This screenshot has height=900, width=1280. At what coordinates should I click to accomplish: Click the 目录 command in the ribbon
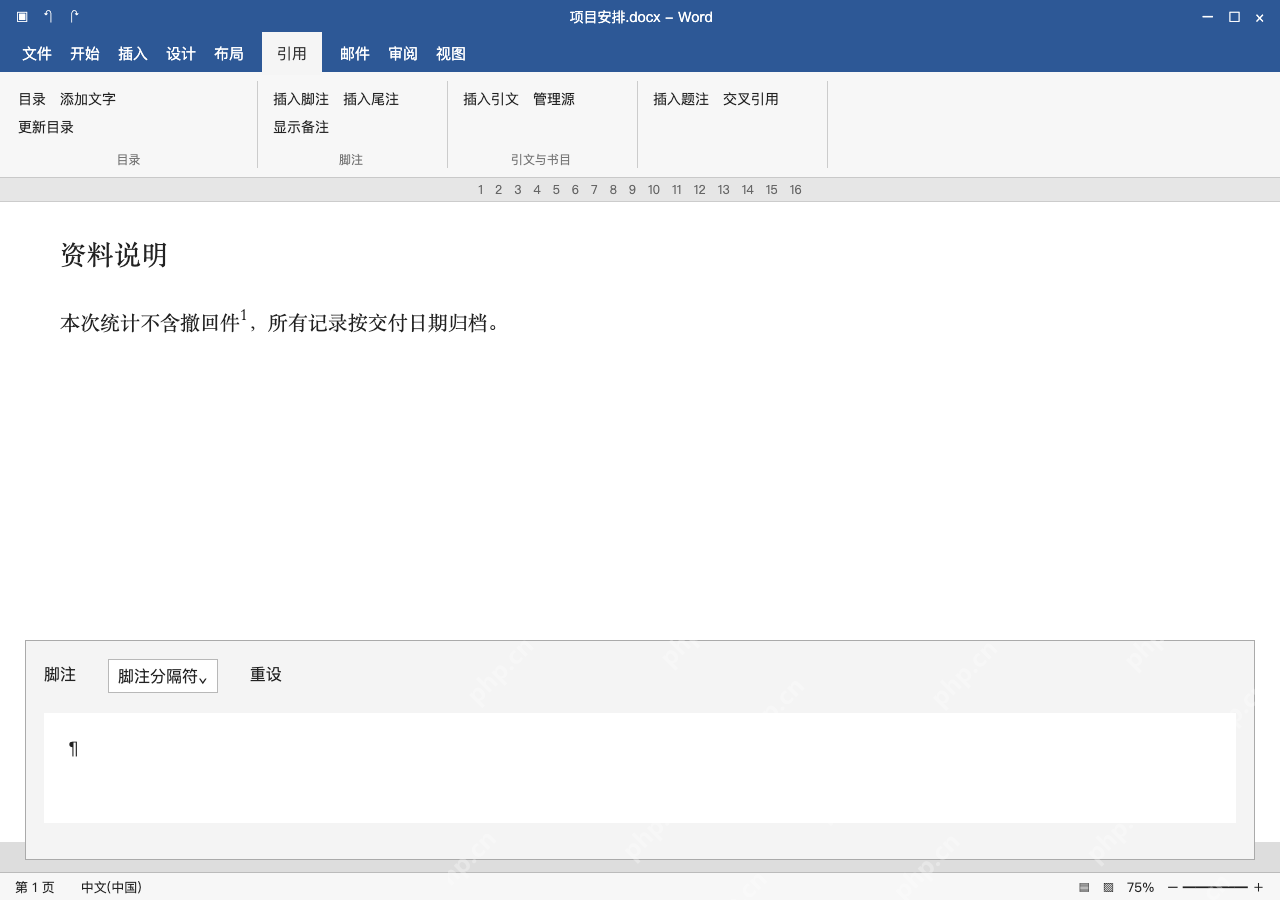[x=32, y=99]
